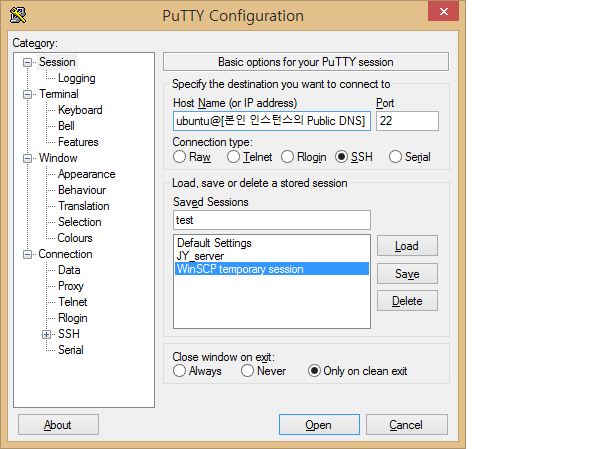This screenshot has height=449, width=614.
Task: Open the Rlogin category in the tree
Action: (x=72, y=318)
